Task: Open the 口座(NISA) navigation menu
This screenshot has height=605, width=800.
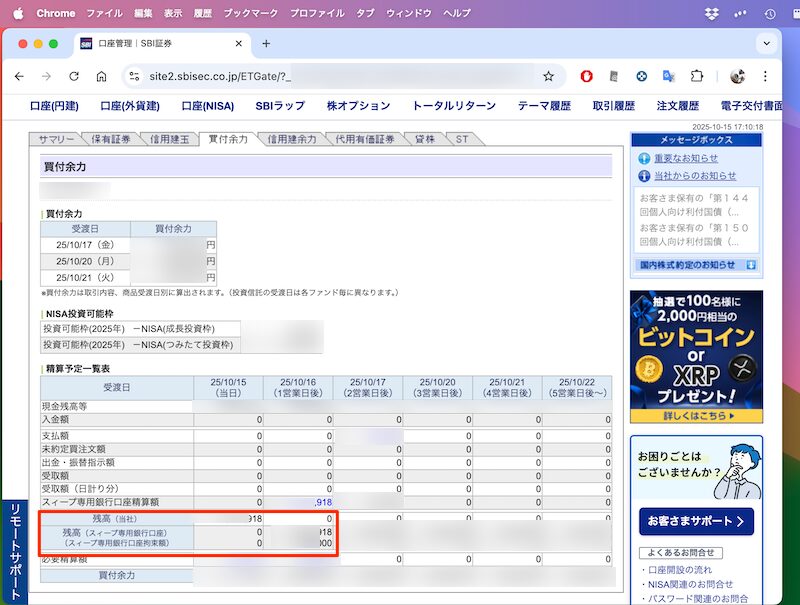Action: point(207,106)
